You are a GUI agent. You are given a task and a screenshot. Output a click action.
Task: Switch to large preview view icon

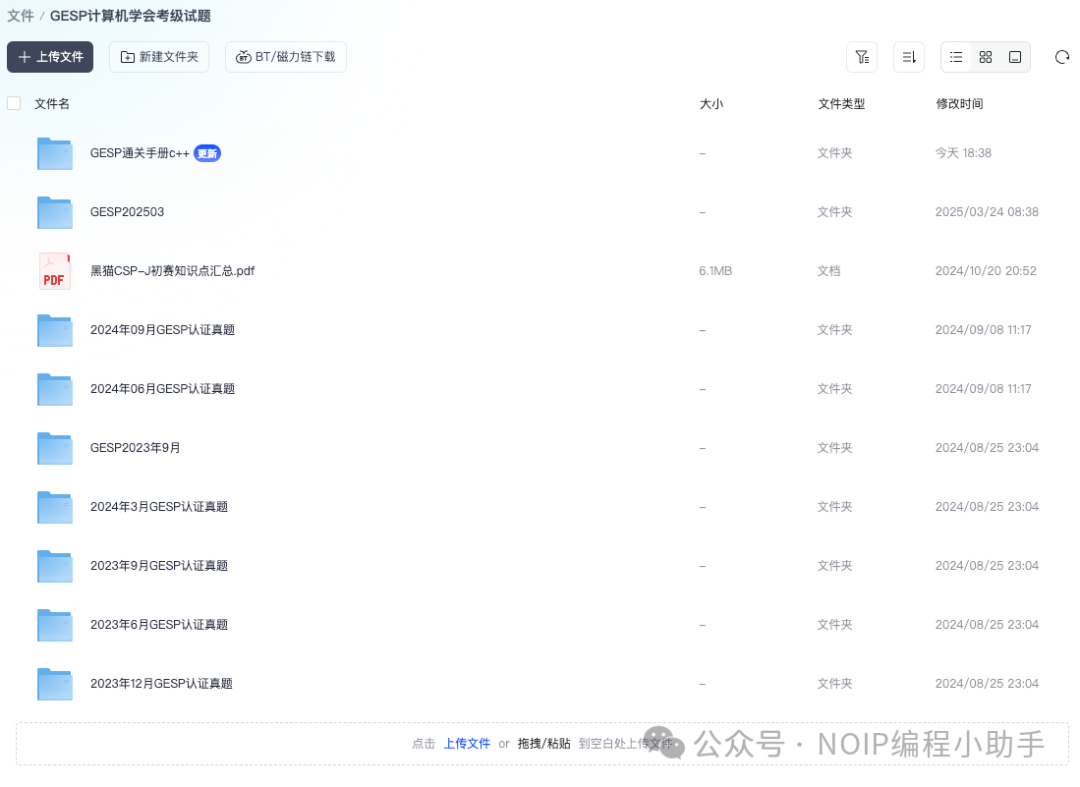click(1015, 57)
